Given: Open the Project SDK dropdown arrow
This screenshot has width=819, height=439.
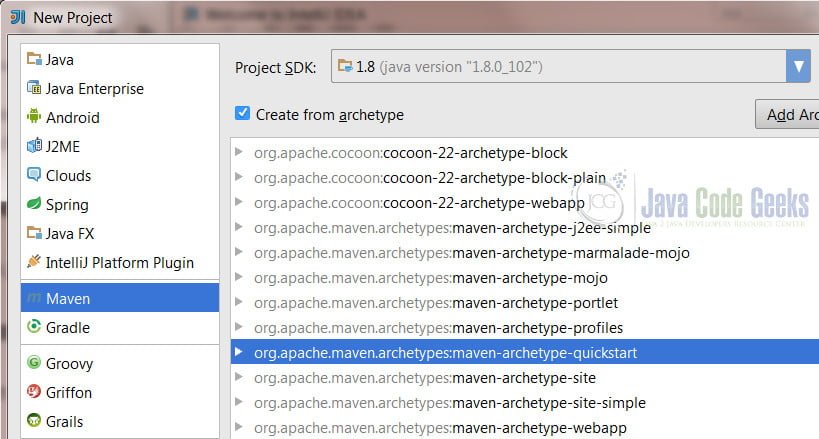Looking at the screenshot, I should [798, 66].
